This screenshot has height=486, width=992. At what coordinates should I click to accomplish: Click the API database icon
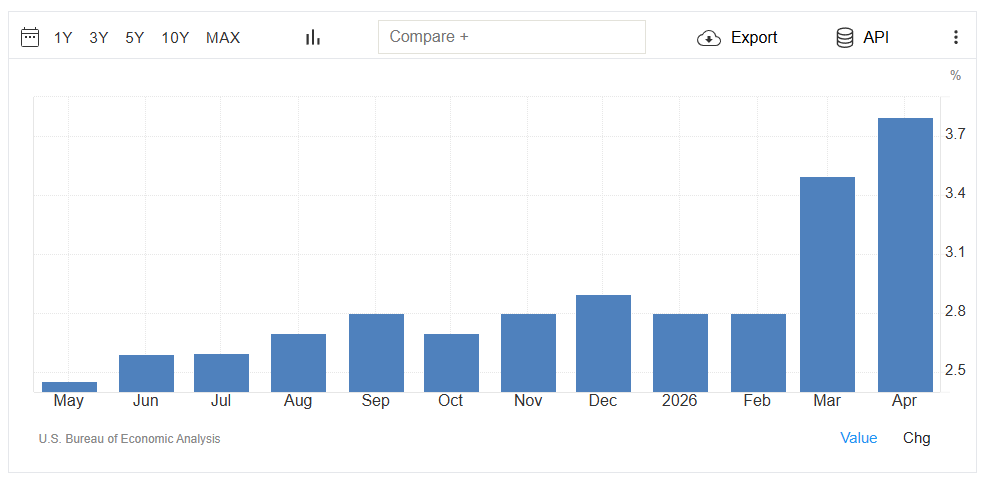(x=845, y=38)
